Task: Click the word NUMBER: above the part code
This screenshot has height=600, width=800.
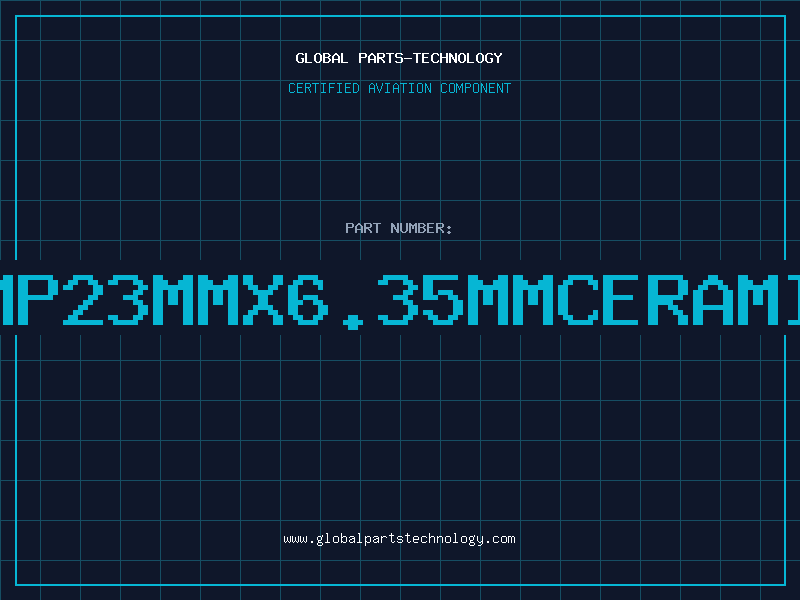Action: (421, 228)
